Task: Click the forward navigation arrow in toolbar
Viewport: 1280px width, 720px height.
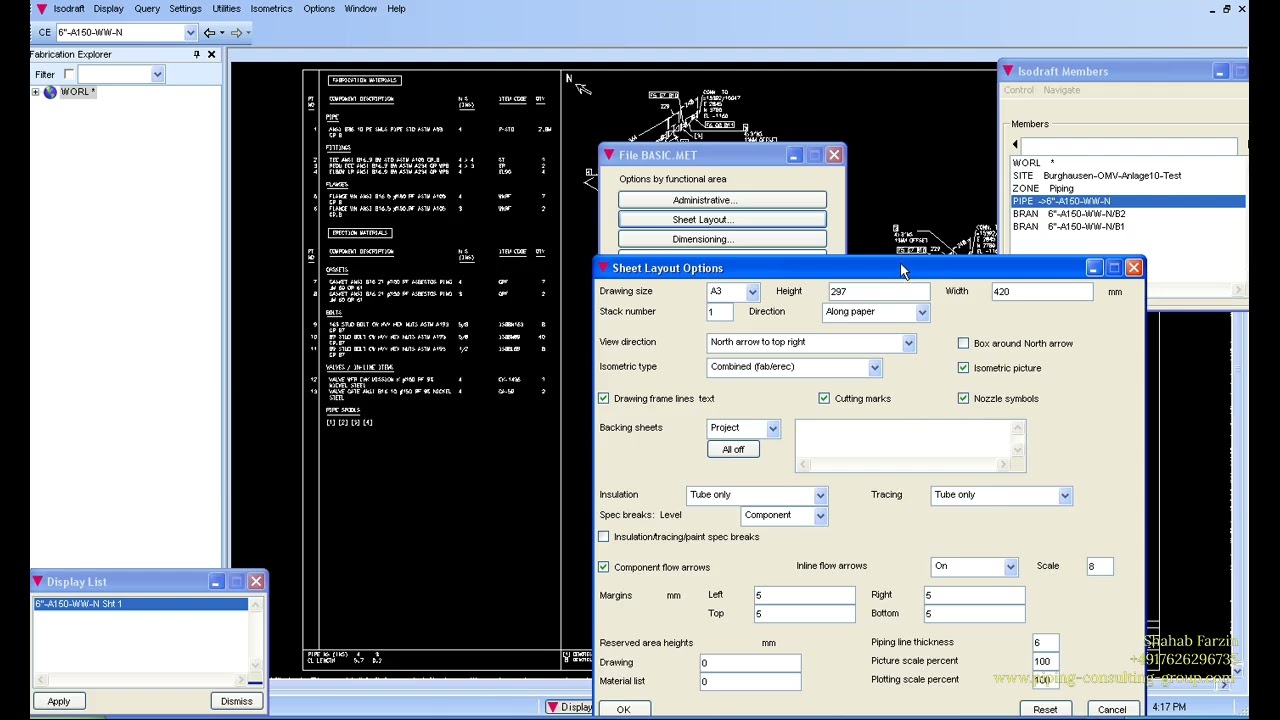Action: coord(237,32)
